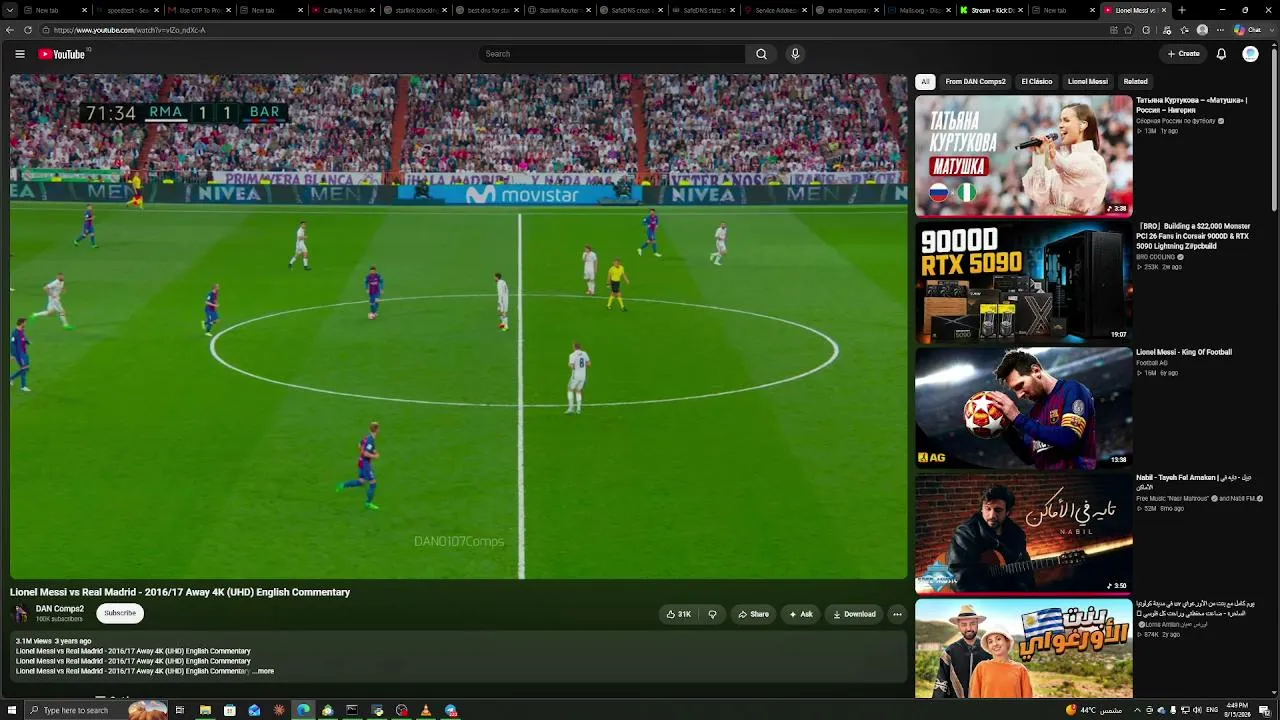Click the YouTube search magnifier button
The height and width of the screenshot is (720, 1280).
coord(761,54)
